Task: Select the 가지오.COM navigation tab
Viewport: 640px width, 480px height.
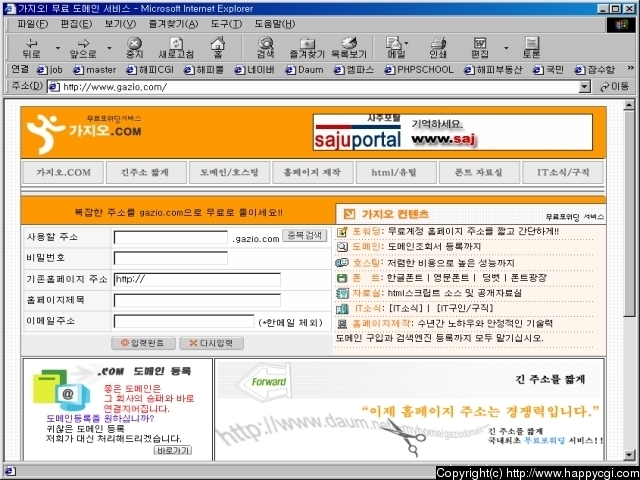Action: [x=63, y=172]
